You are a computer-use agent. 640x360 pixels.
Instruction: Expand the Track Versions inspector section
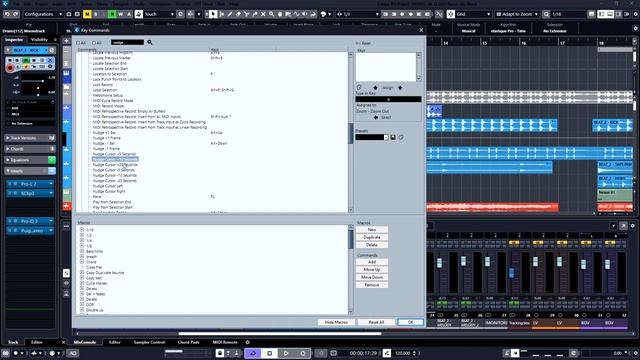30,138
